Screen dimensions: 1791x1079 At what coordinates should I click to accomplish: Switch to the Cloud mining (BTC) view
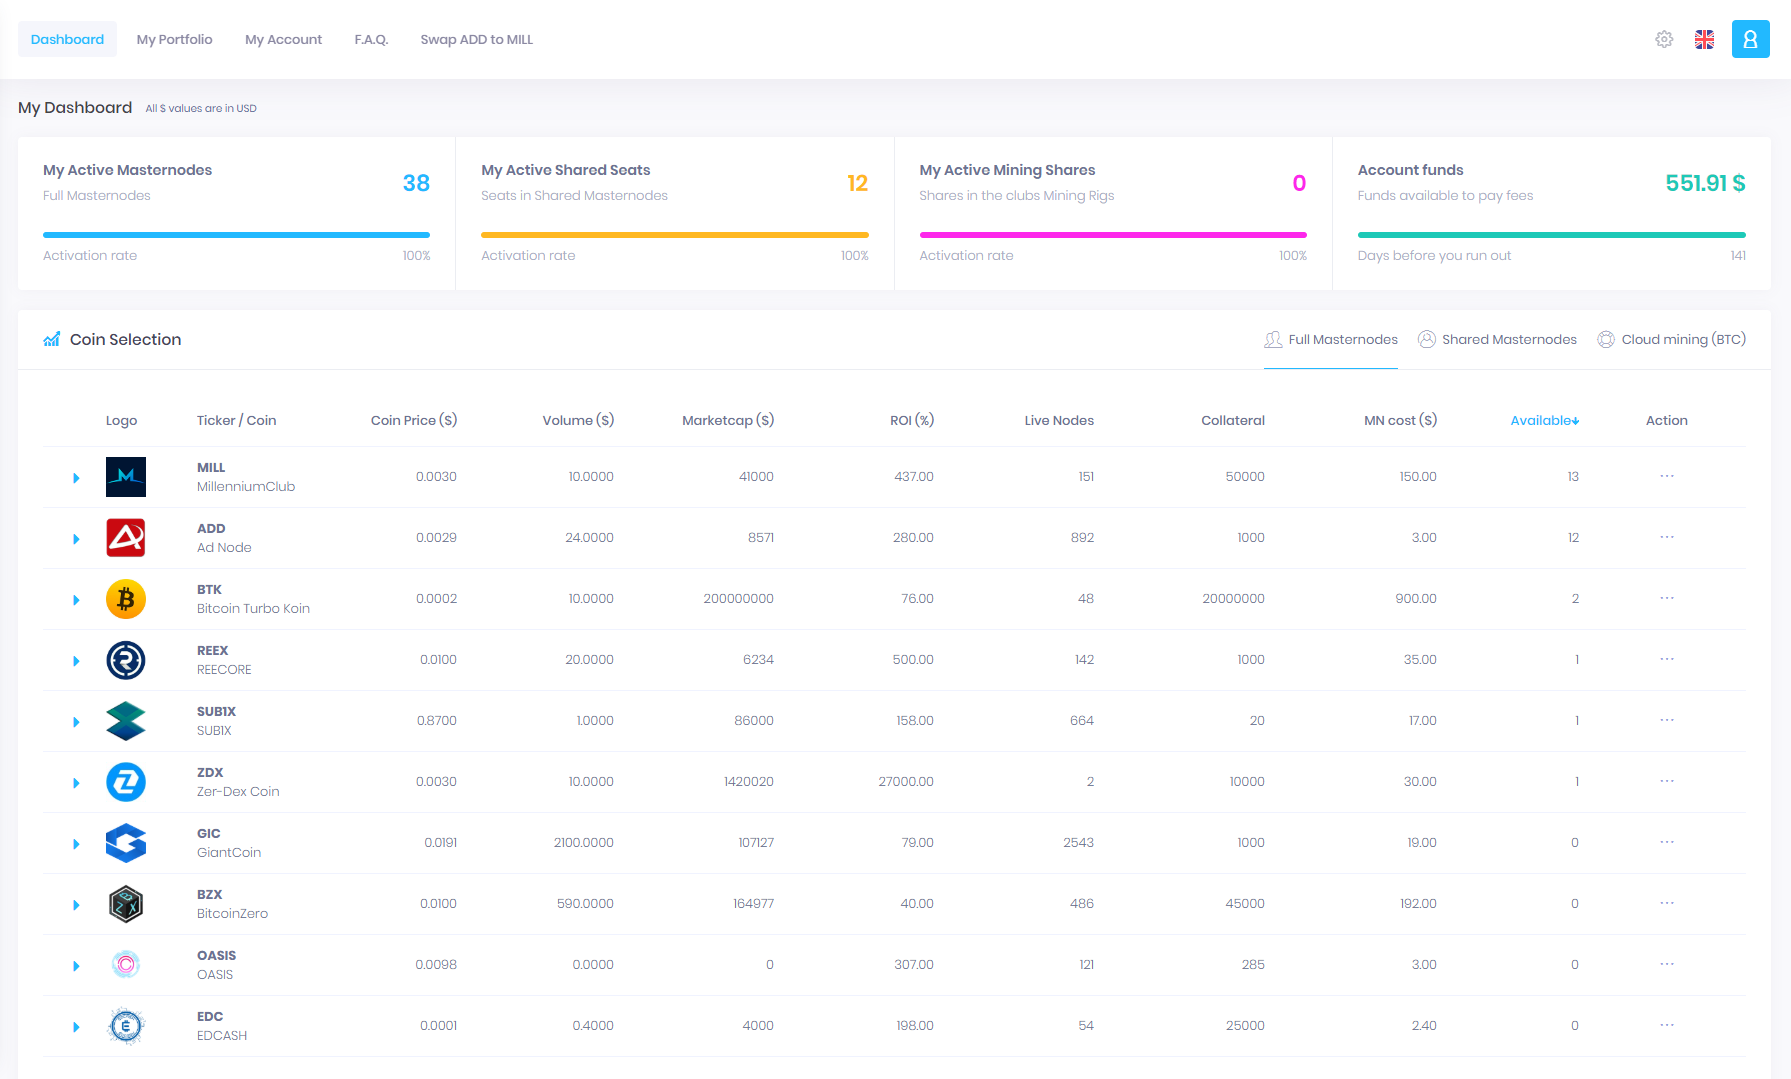click(1671, 339)
